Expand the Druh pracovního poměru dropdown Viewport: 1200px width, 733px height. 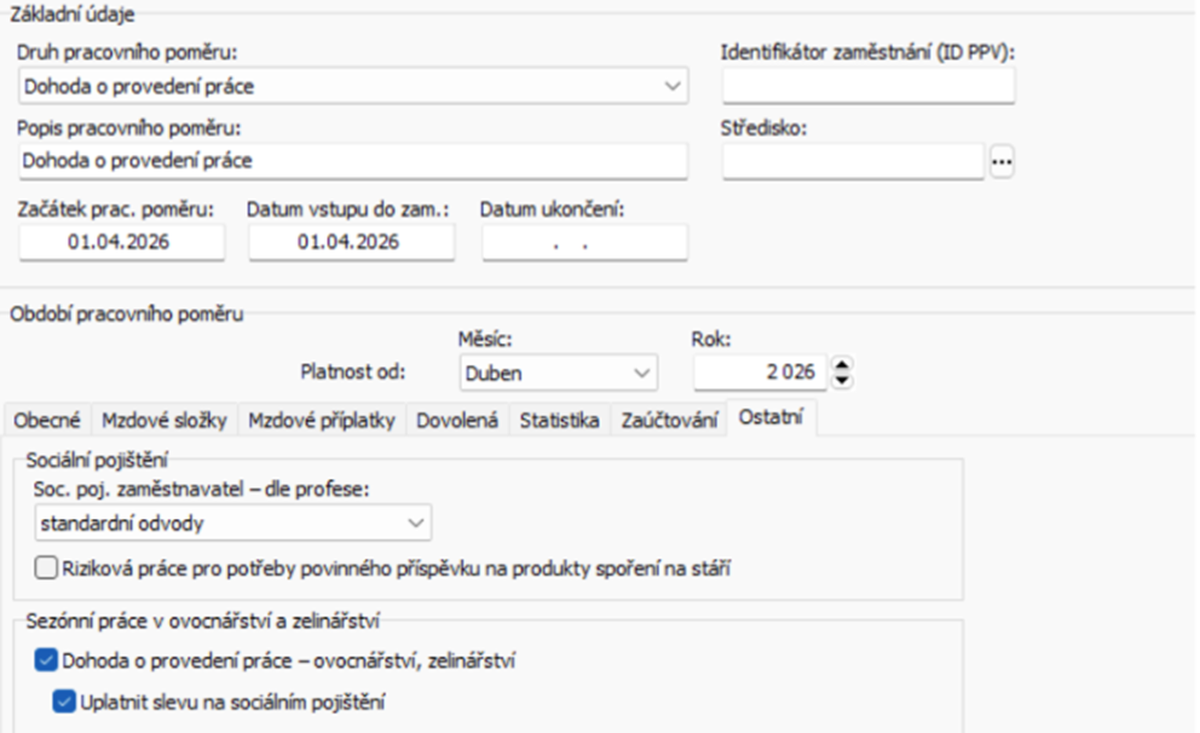click(672, 87)
